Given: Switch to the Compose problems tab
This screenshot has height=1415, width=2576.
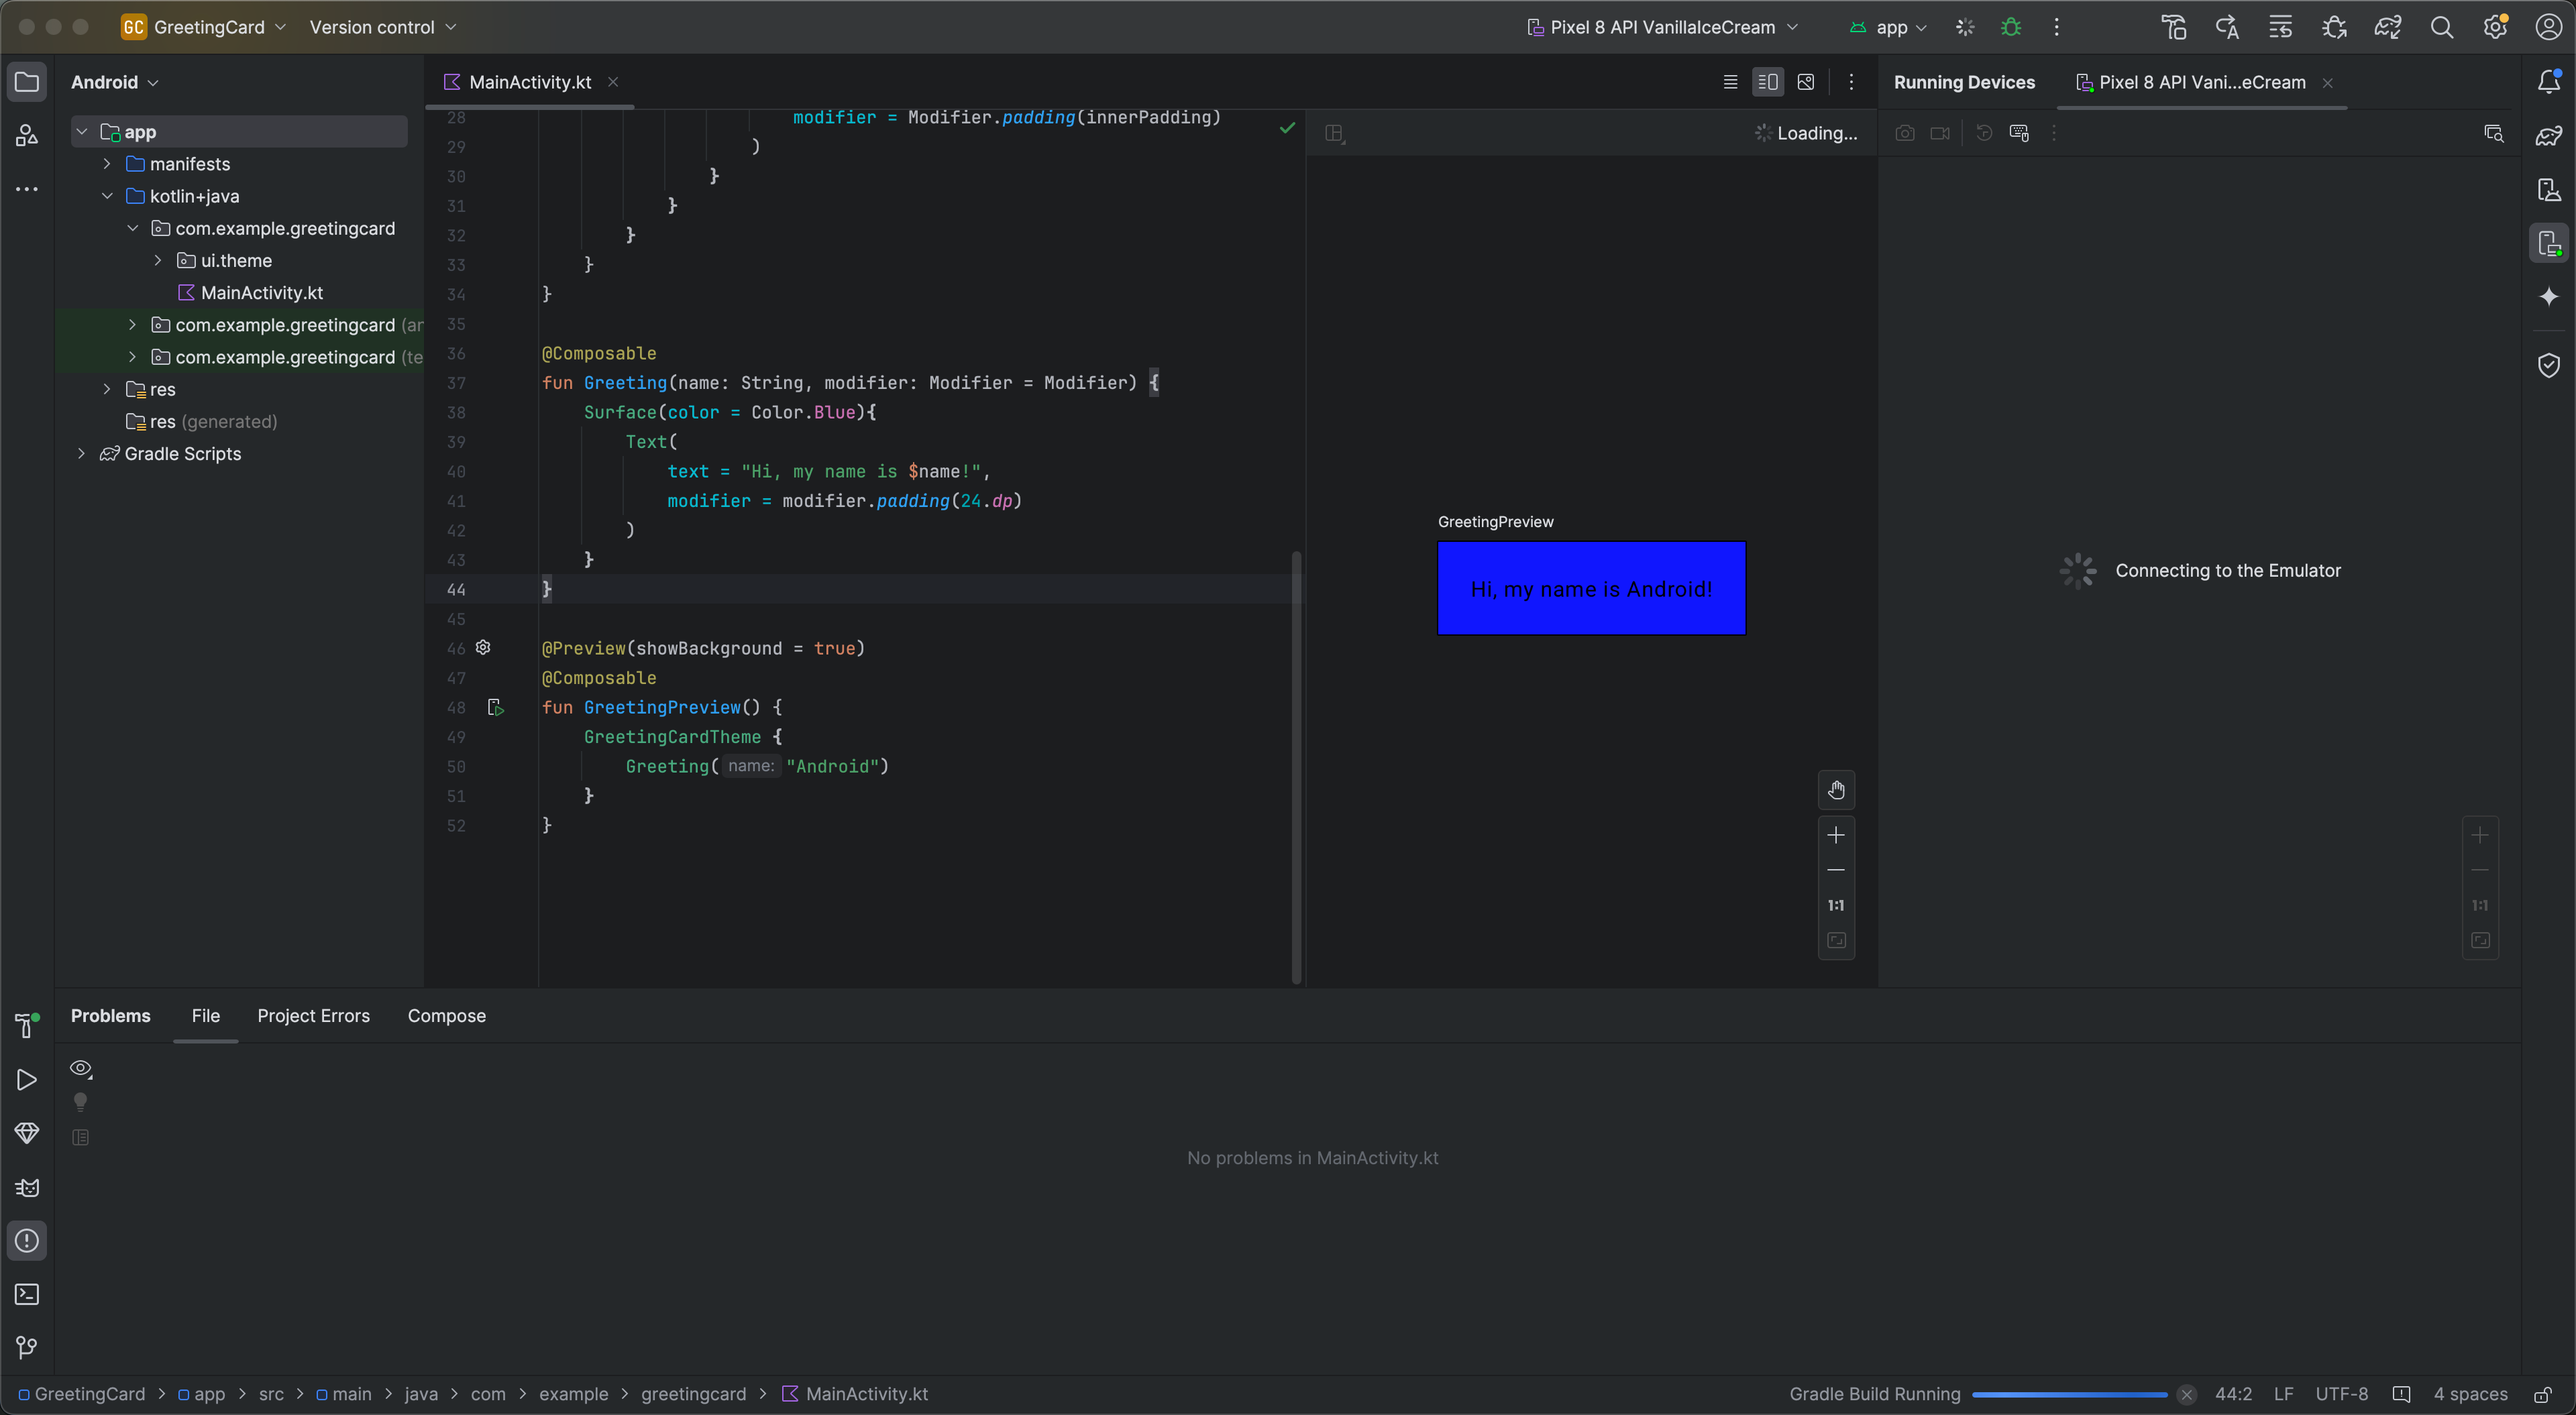Looking at the screenshot, I should pyautogui.click(x=446, y=1016).
